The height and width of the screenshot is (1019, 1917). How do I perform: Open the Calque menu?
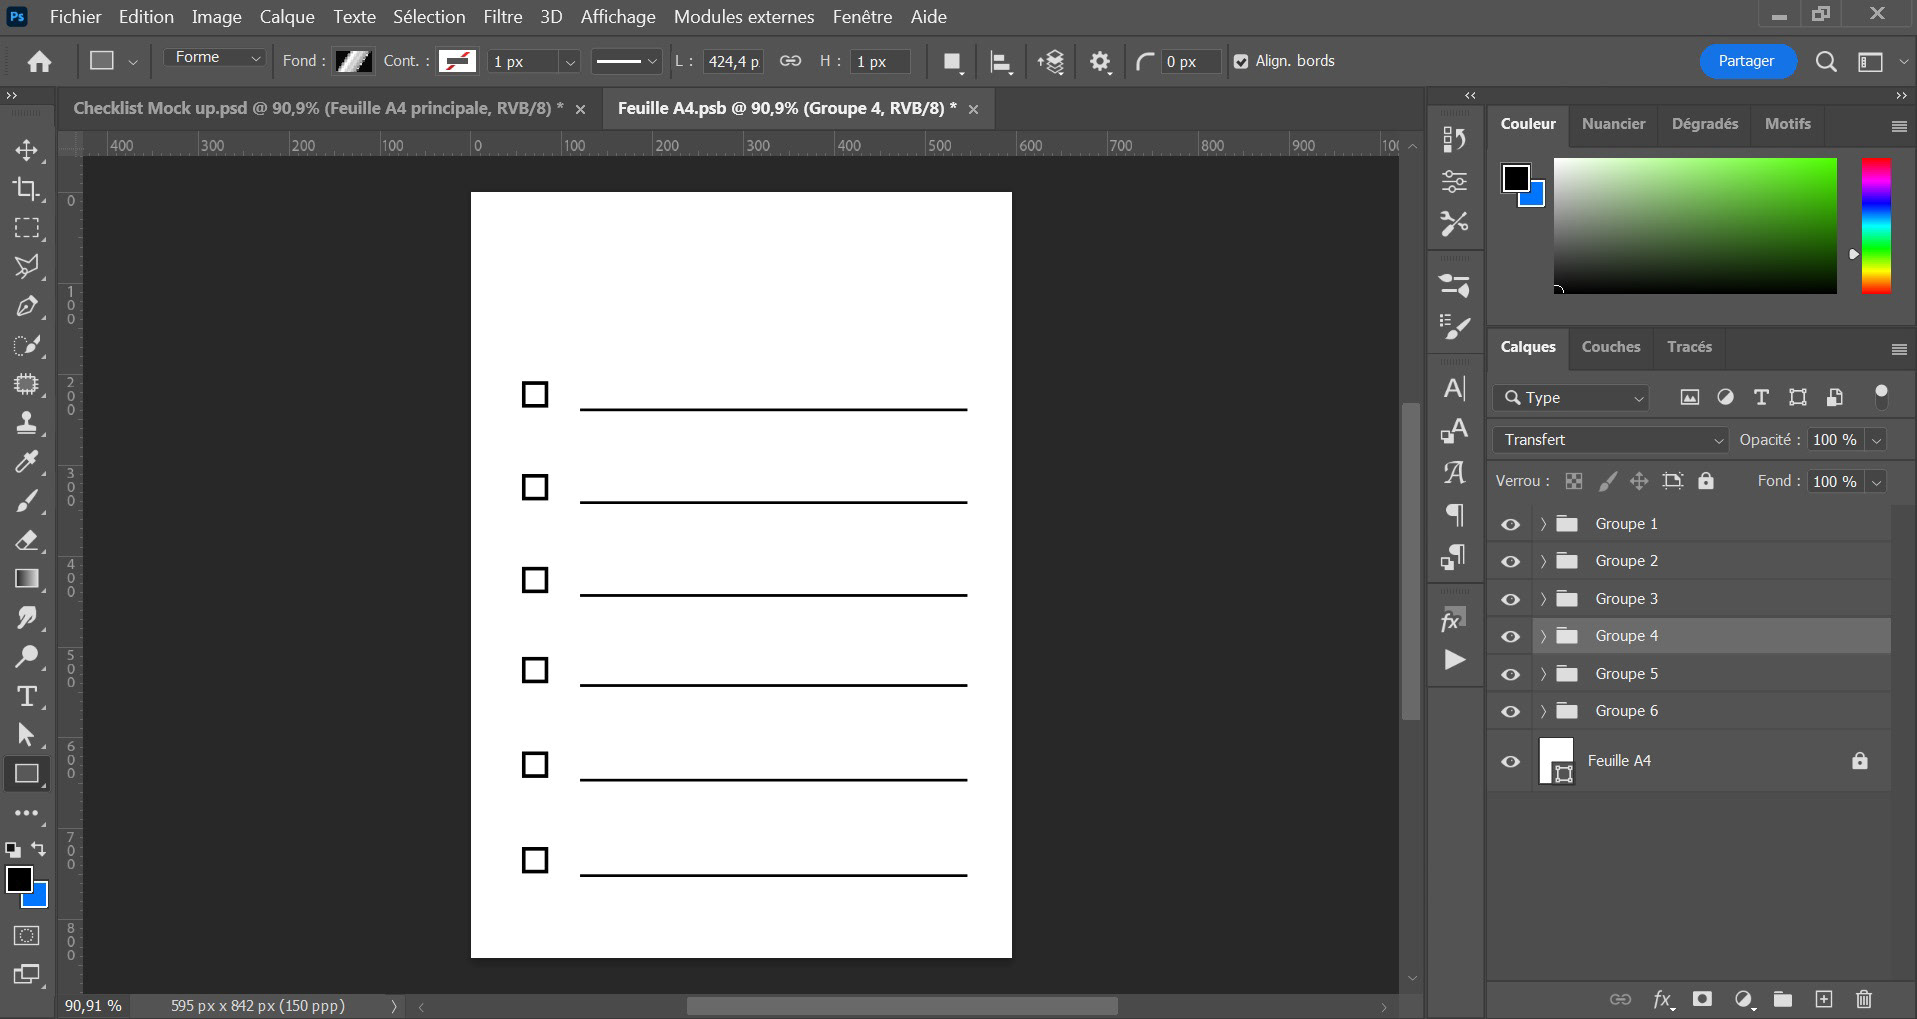(287, 17)
